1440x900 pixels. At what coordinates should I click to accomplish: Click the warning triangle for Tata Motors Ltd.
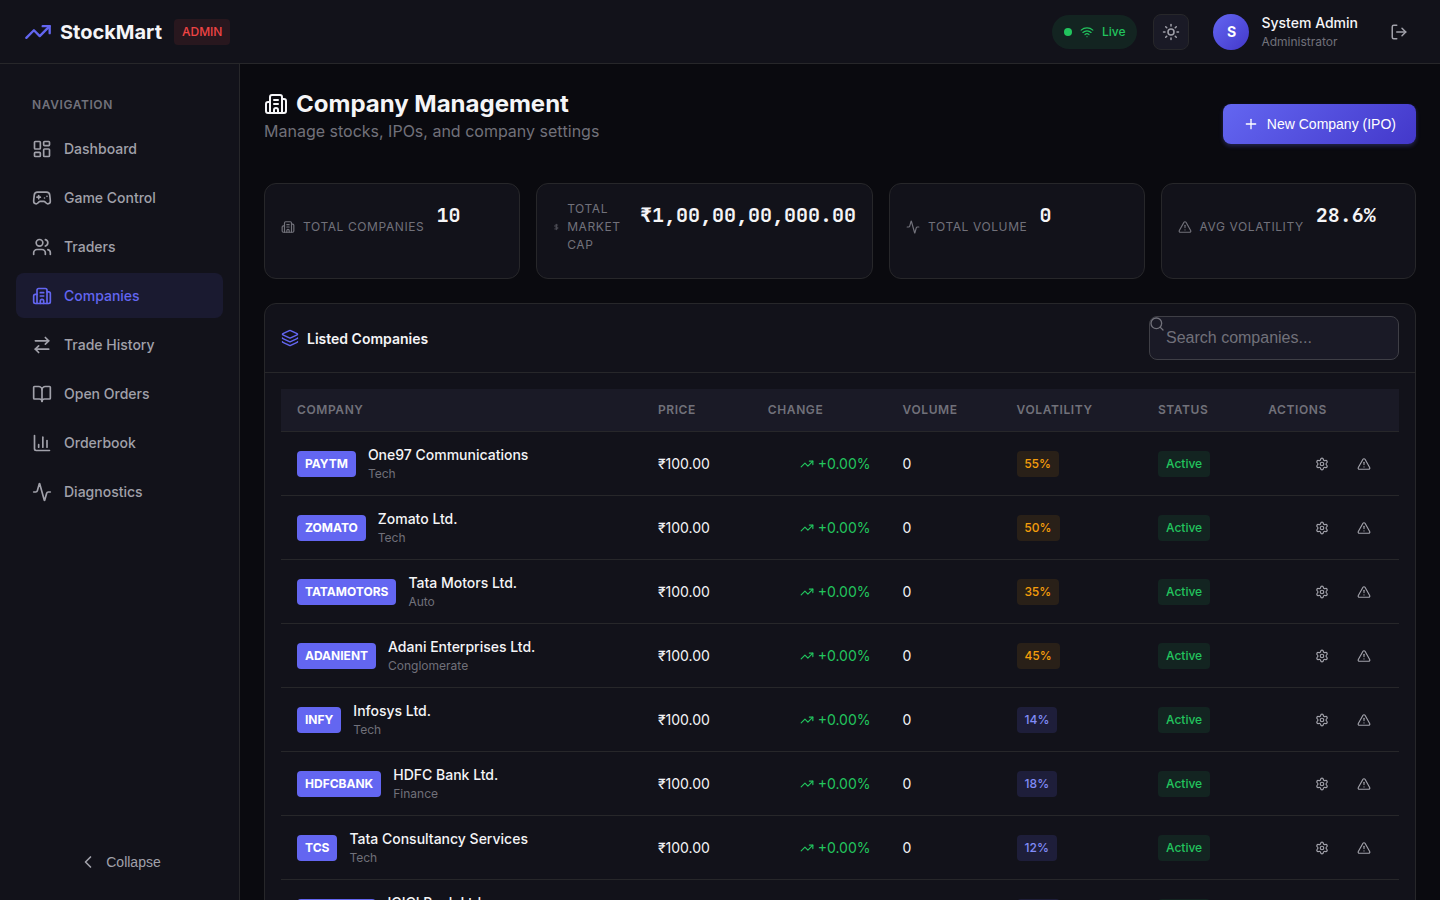click(x=1364, y=592)
